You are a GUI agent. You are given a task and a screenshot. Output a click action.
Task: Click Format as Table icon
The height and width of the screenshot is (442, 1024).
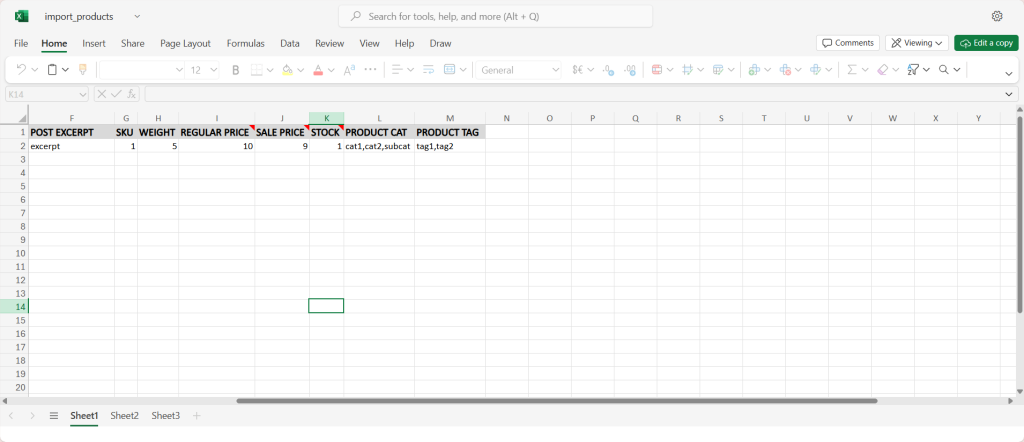tap(718, 70)
